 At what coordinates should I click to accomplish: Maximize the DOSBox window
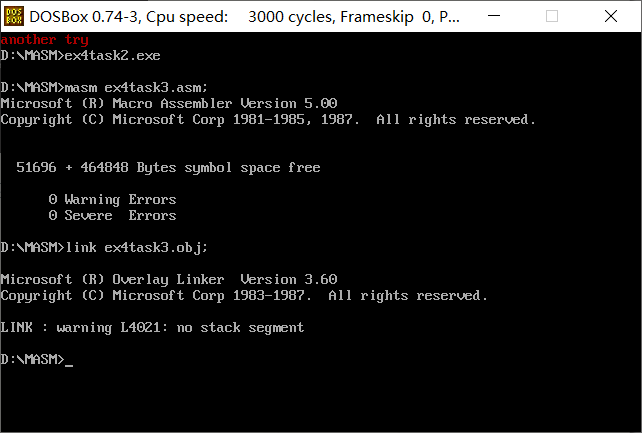552,16
